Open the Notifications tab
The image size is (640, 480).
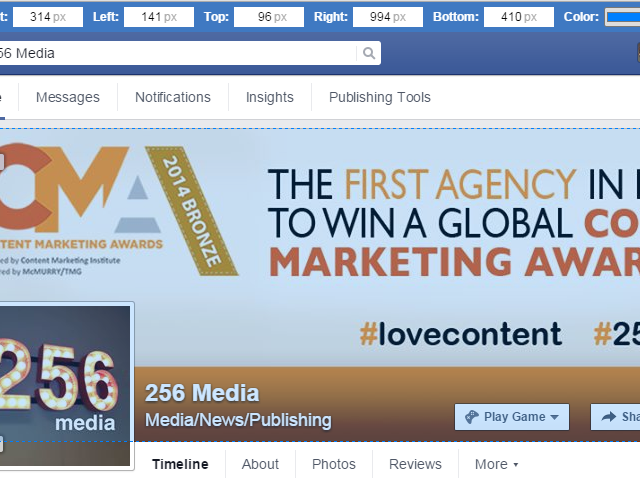(173, 97)
